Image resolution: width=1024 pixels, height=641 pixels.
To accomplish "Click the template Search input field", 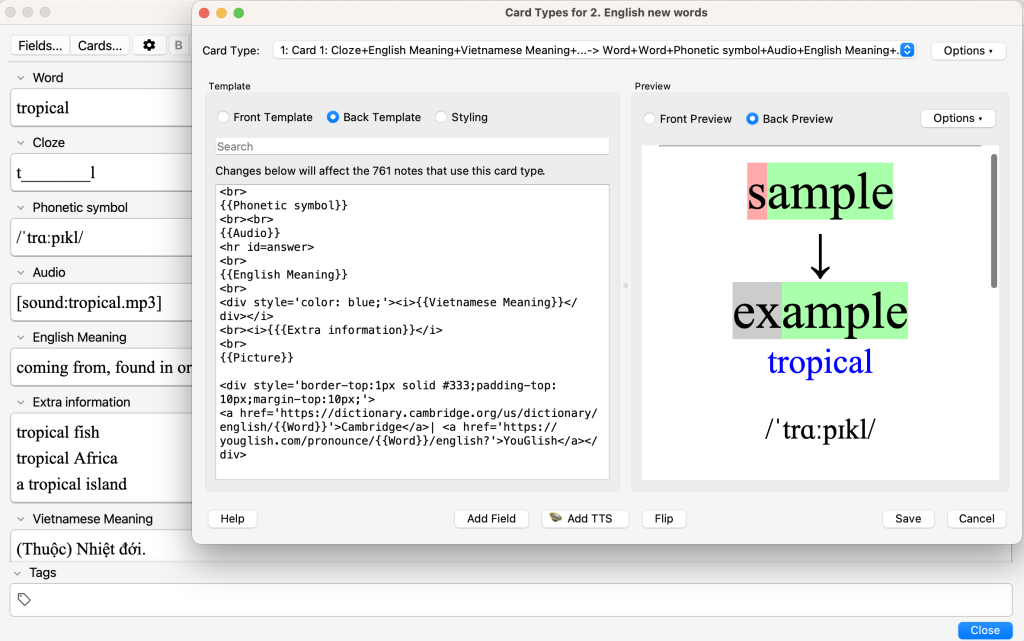I will pyautogui.click(x=412, y=146).
